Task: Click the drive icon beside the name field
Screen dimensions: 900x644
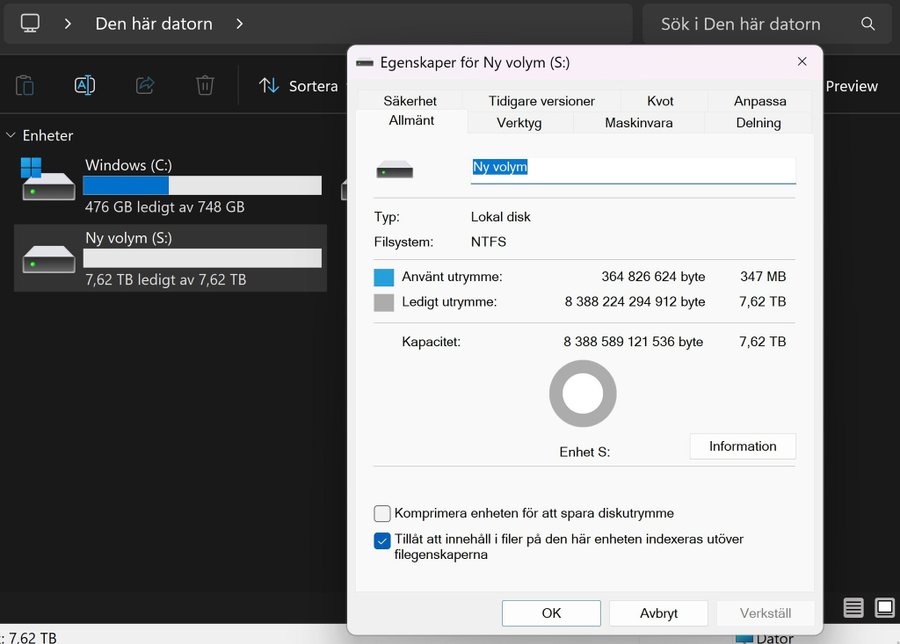Action: (x=394, y=170)
